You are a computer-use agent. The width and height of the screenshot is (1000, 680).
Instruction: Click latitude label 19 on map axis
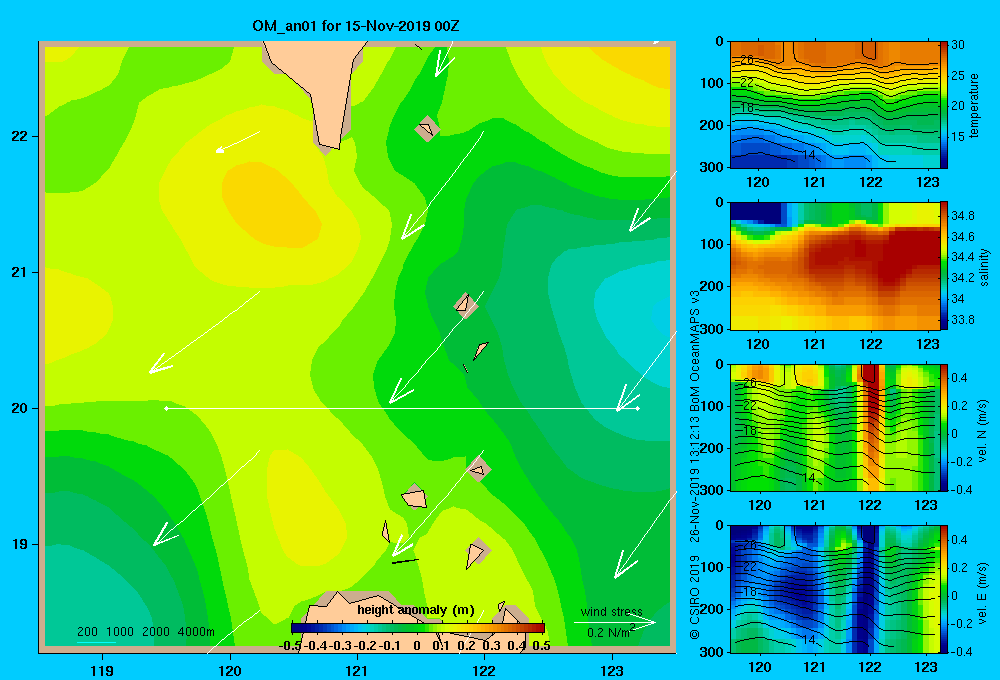[x=20, y=544]
